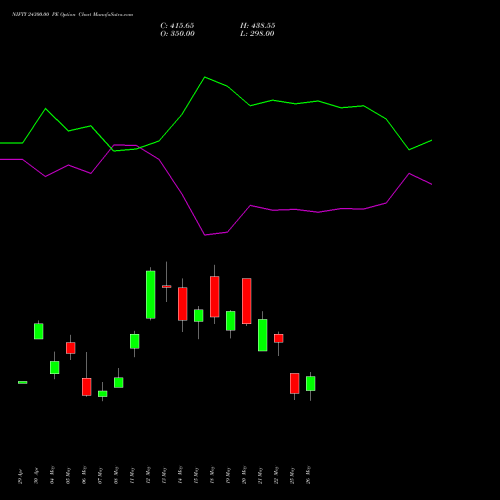The width and height of the screenshot is (500, 500).
Task: Select the 07 May date label
Action: (100, 475)
